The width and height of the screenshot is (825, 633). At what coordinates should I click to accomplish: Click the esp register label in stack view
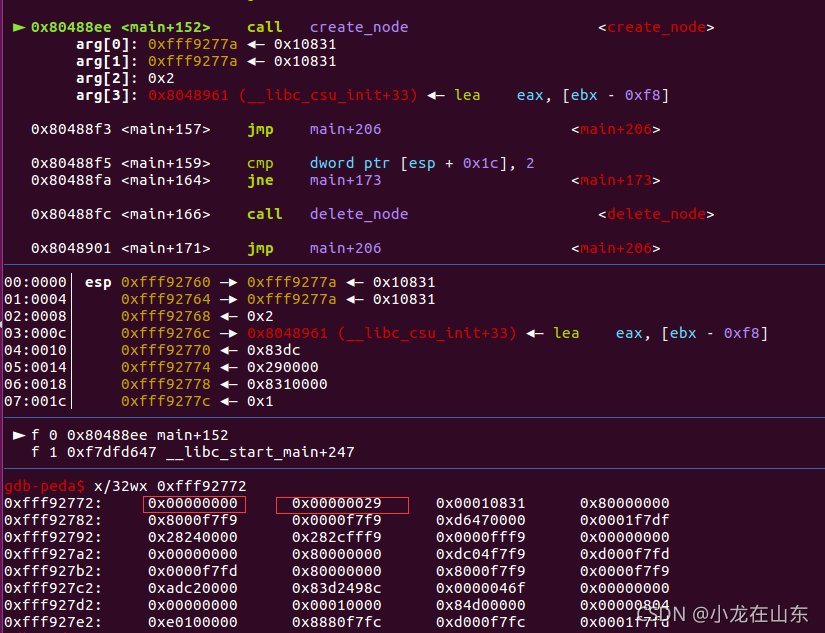click(98, 283)
